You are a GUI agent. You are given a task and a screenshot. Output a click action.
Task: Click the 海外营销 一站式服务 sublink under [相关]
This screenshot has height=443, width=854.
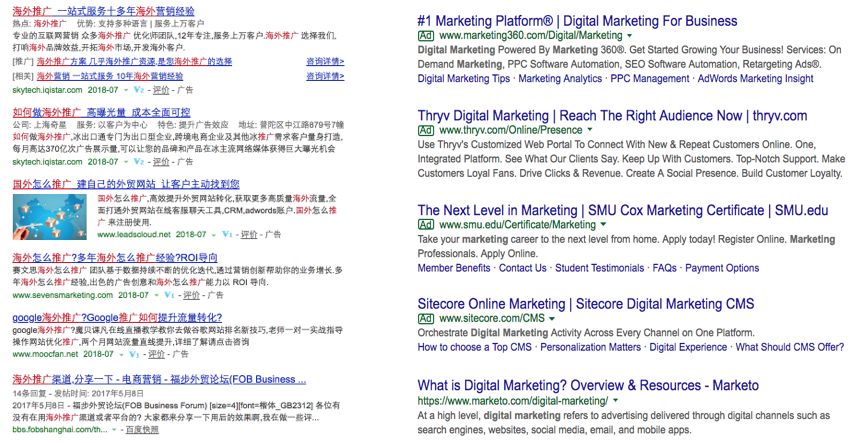pos(109,76)
